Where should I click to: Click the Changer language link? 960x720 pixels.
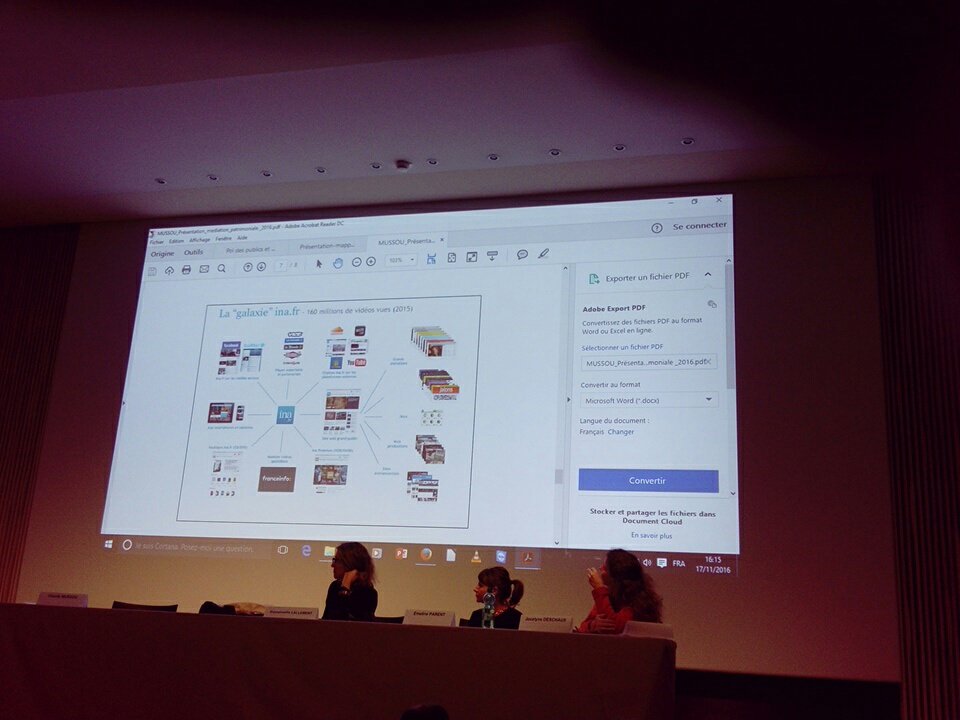point(621,432)
